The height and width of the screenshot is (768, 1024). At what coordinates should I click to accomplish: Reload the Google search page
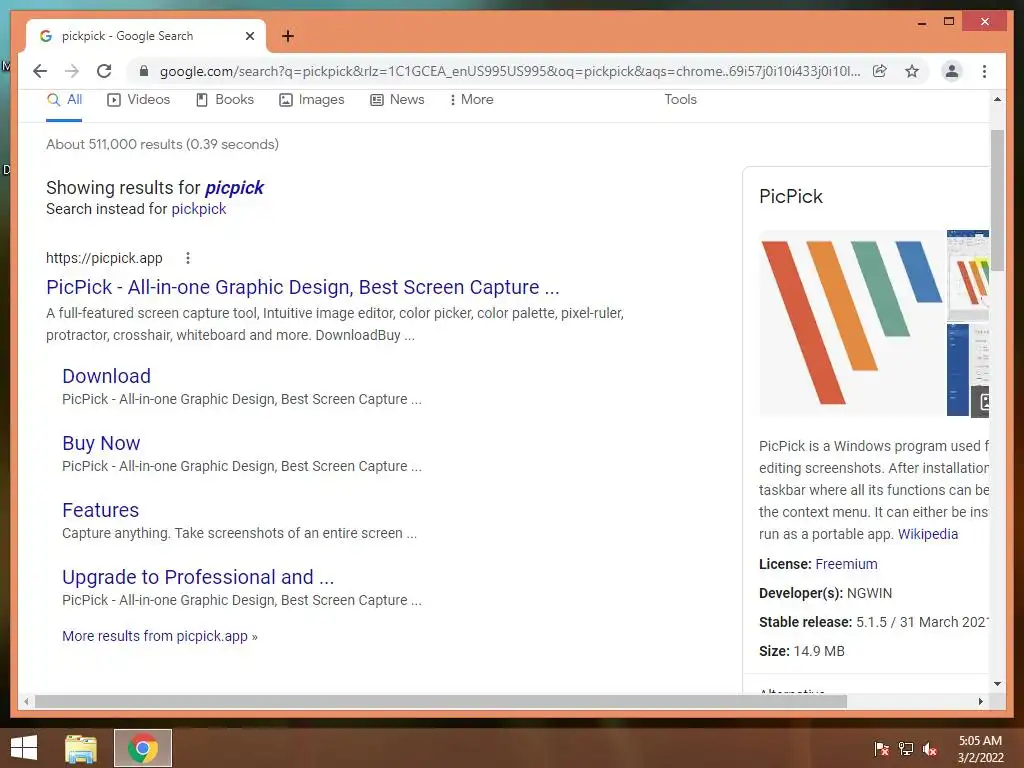point(104,71)
